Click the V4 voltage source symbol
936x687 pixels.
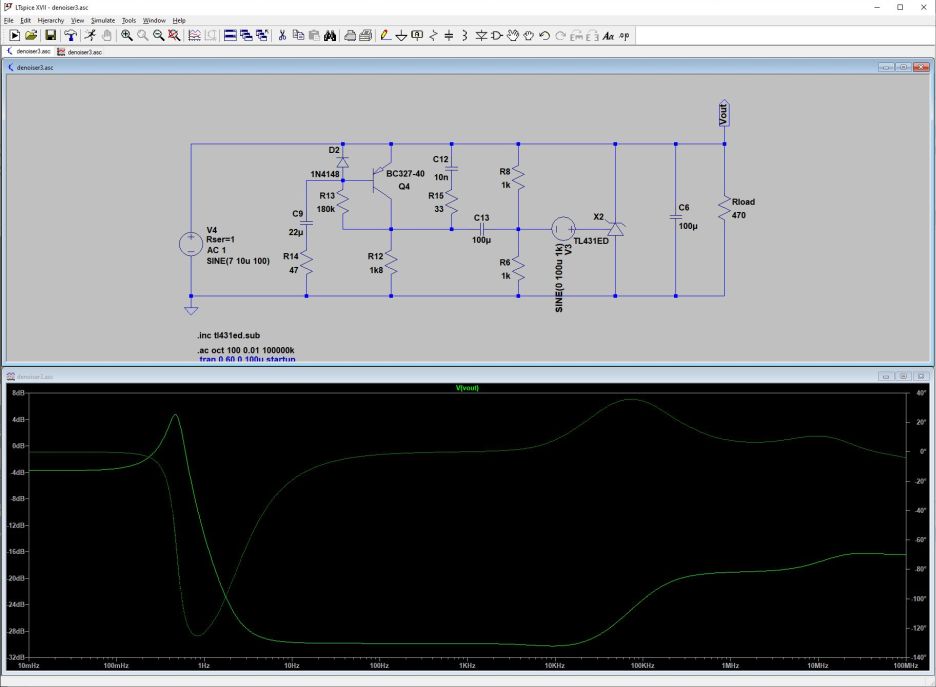[191, 245]
